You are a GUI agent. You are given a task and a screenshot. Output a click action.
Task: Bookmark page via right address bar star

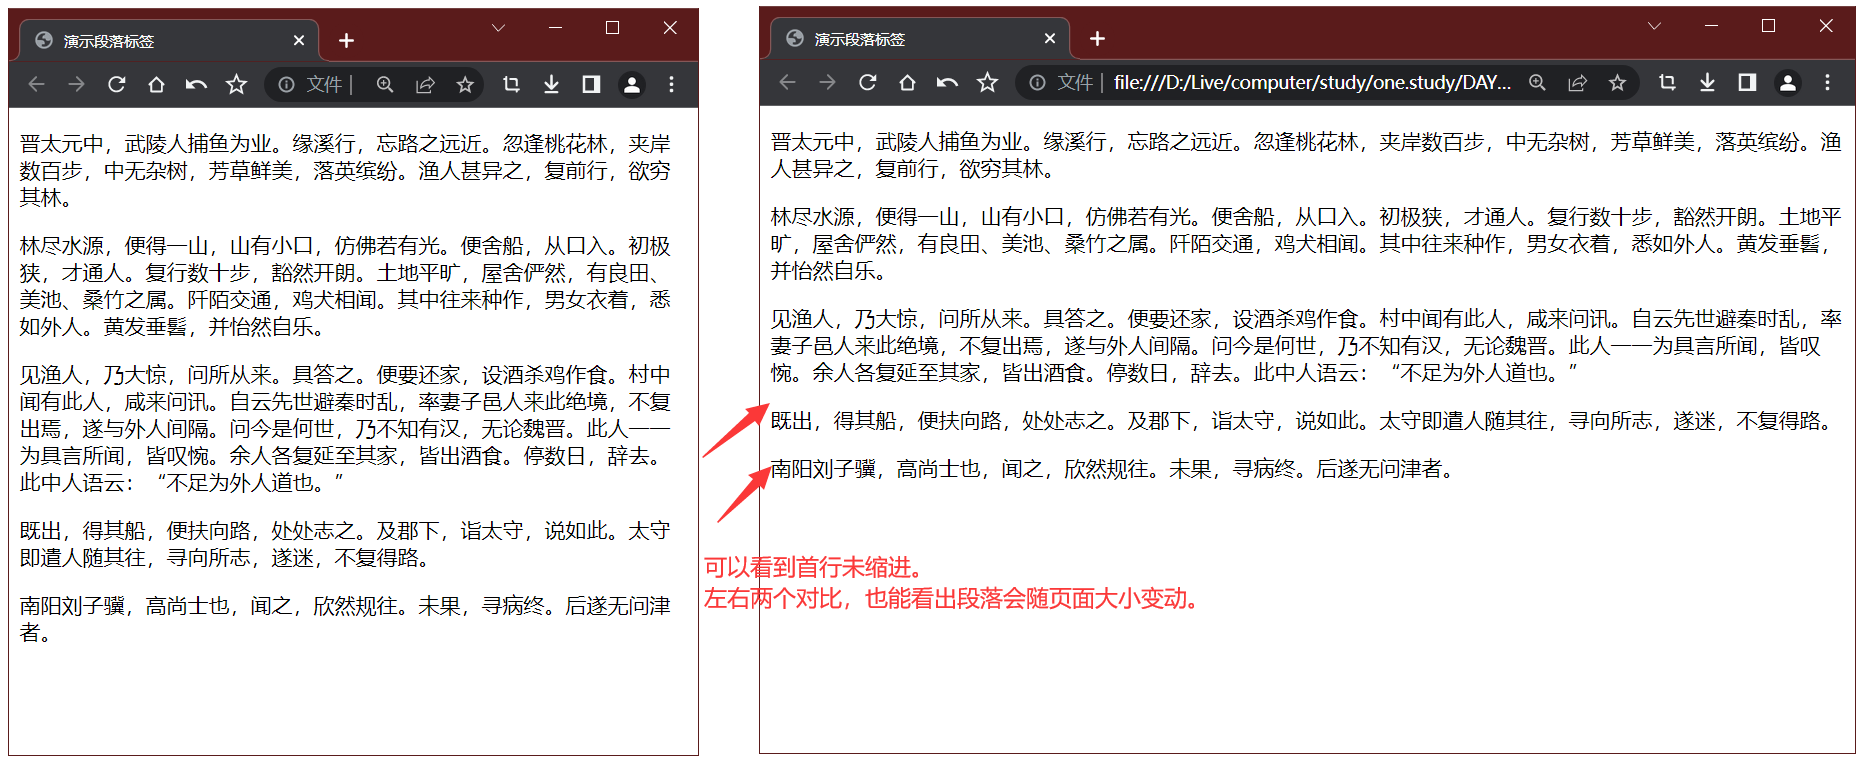tap(1617, 83)
